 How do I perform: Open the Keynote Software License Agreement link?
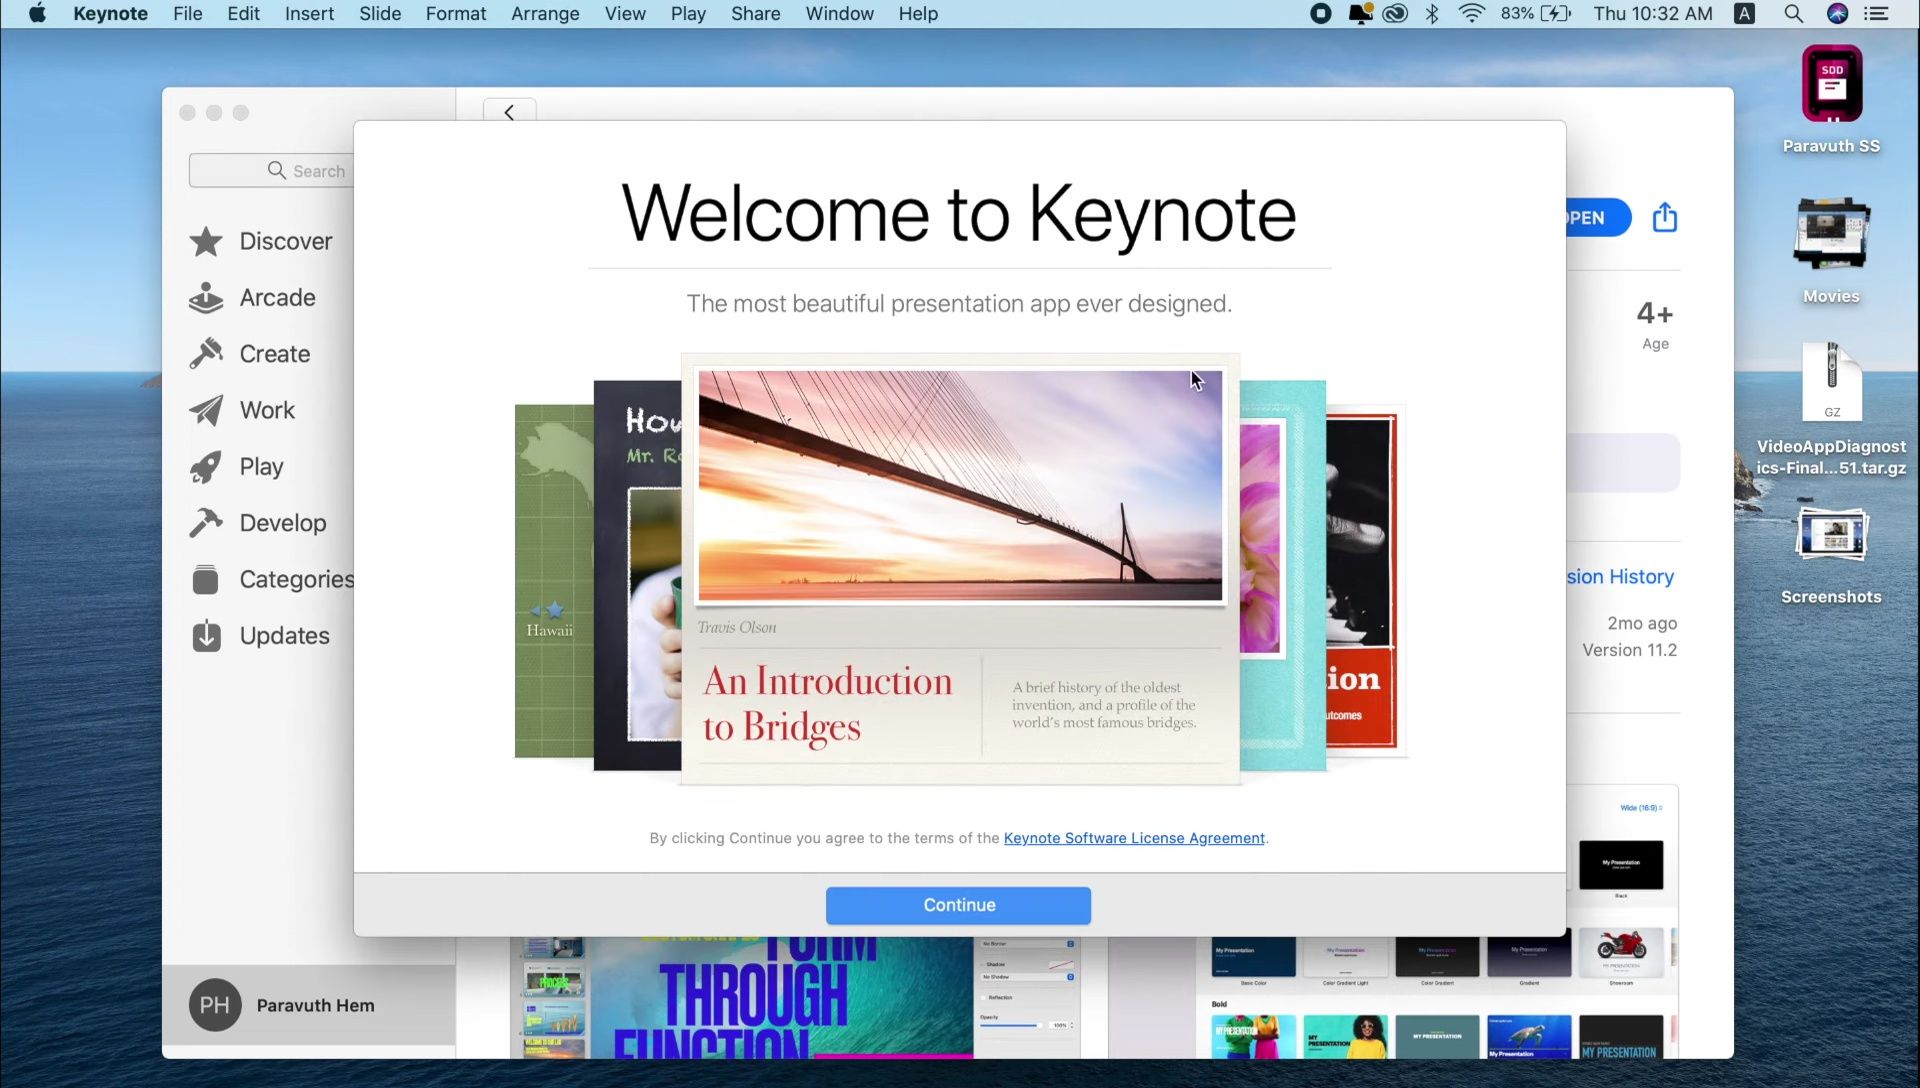tap(1134, 838)
